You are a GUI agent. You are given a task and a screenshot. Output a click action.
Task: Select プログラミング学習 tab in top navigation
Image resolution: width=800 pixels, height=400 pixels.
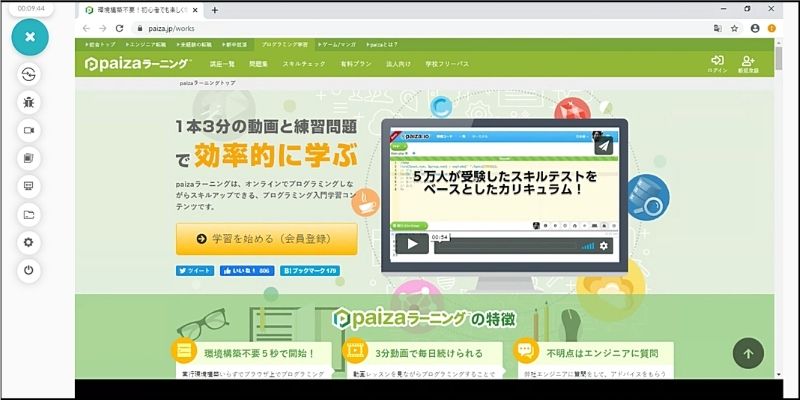click(285, 44)
